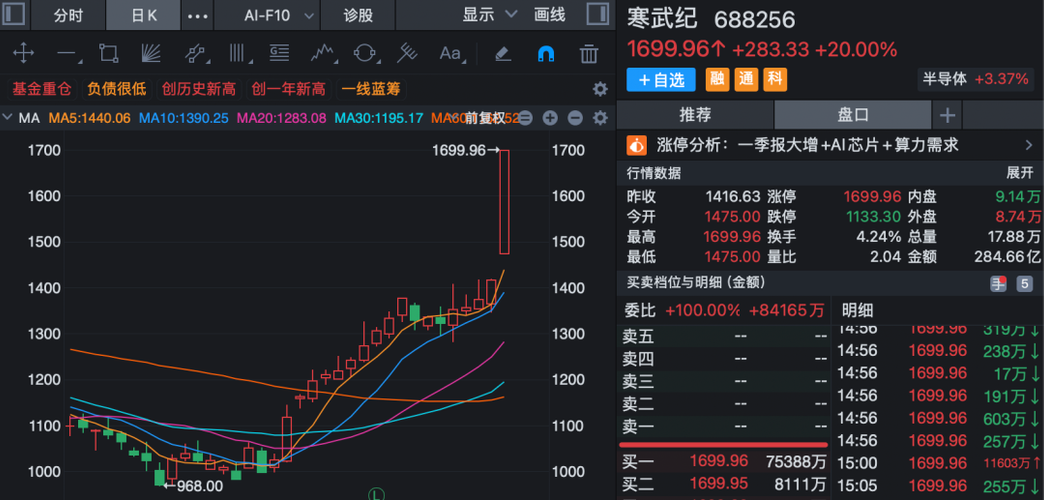Expand the 涨停分析 row arrow
The width and height of the screenshot is (1044, 500).
[x=1028, y=144]
